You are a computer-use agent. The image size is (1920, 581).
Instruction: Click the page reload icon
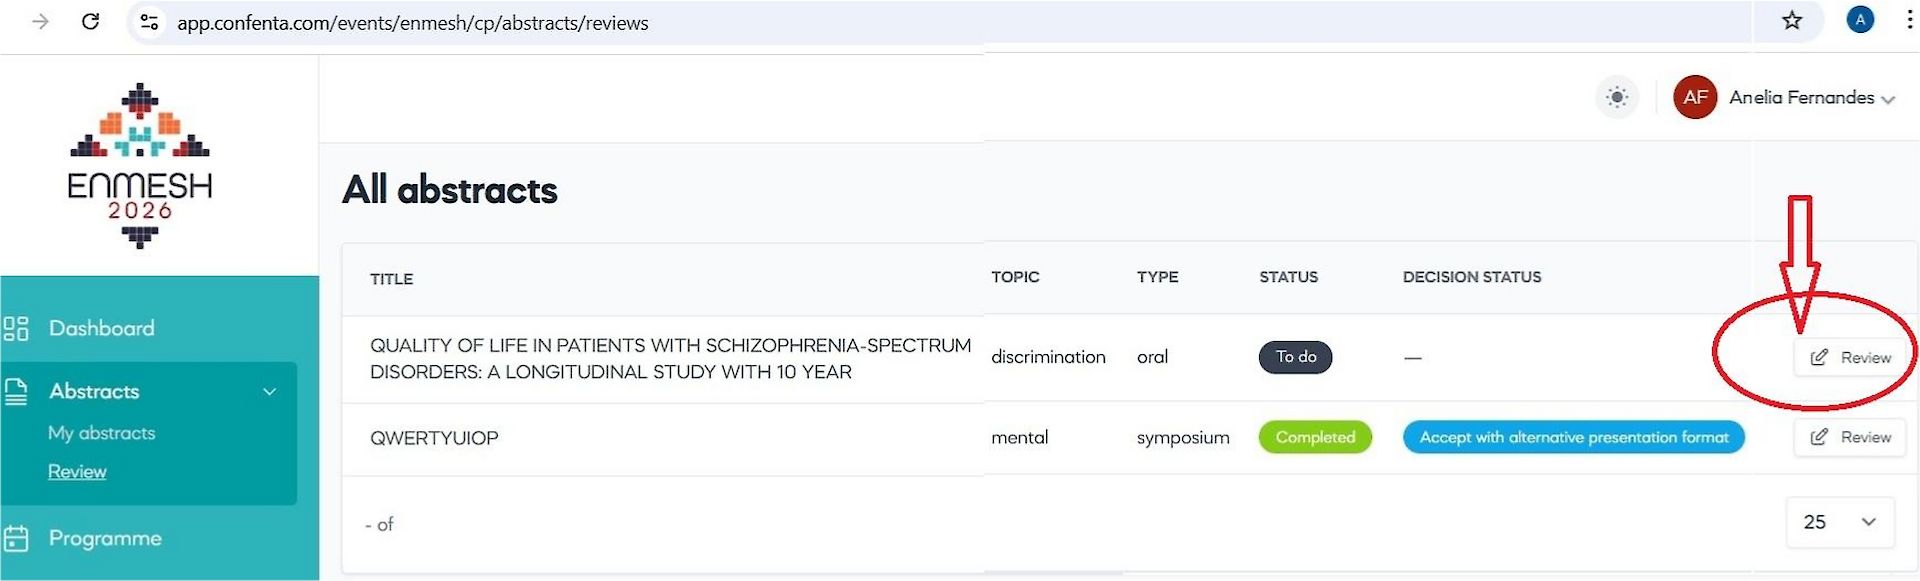point(90,21)
